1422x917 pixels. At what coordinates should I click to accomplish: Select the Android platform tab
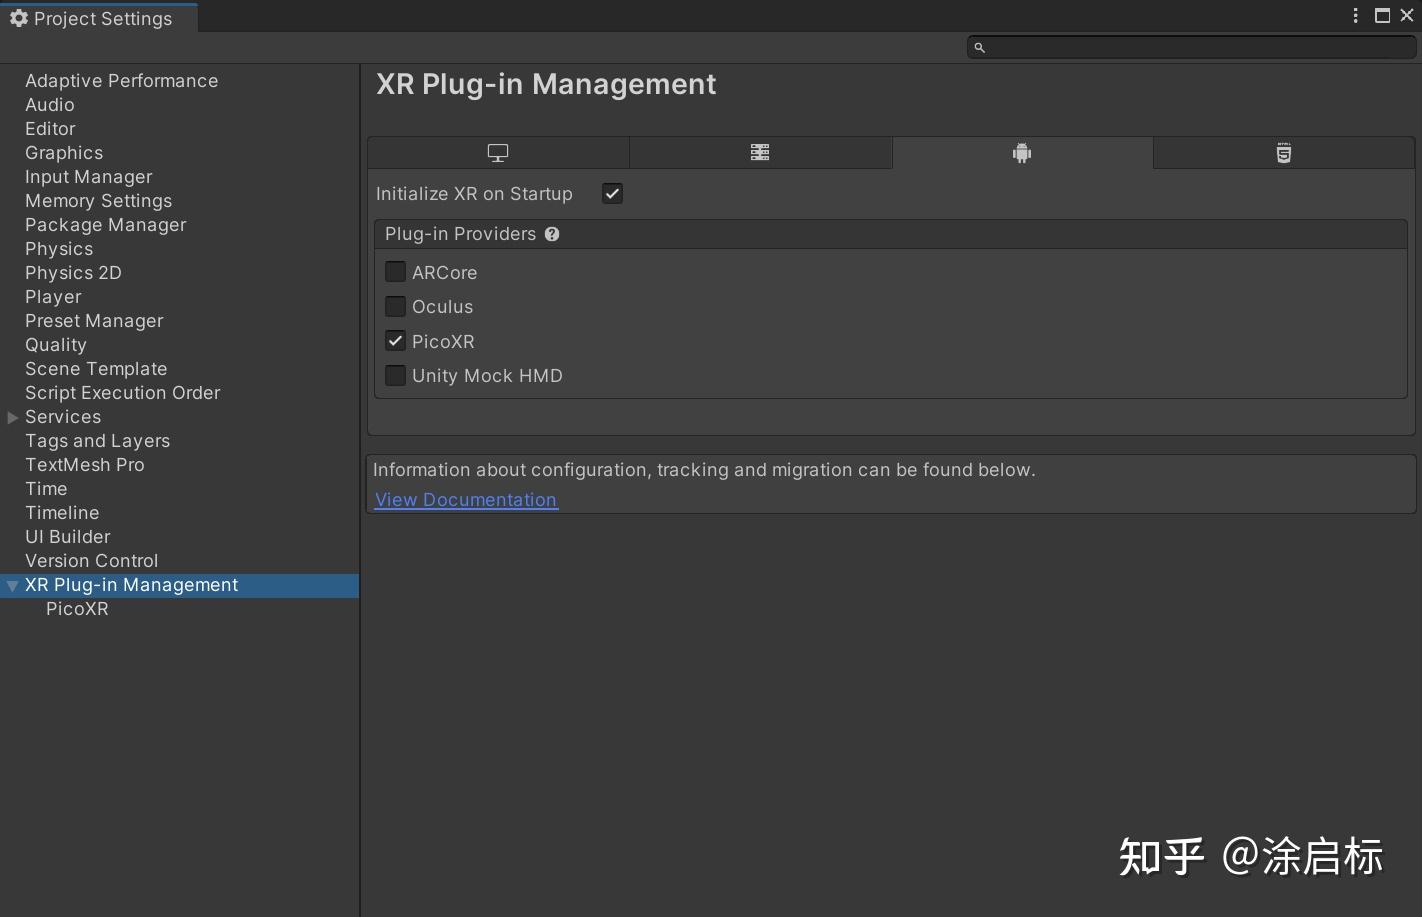tap(1021, 153)
